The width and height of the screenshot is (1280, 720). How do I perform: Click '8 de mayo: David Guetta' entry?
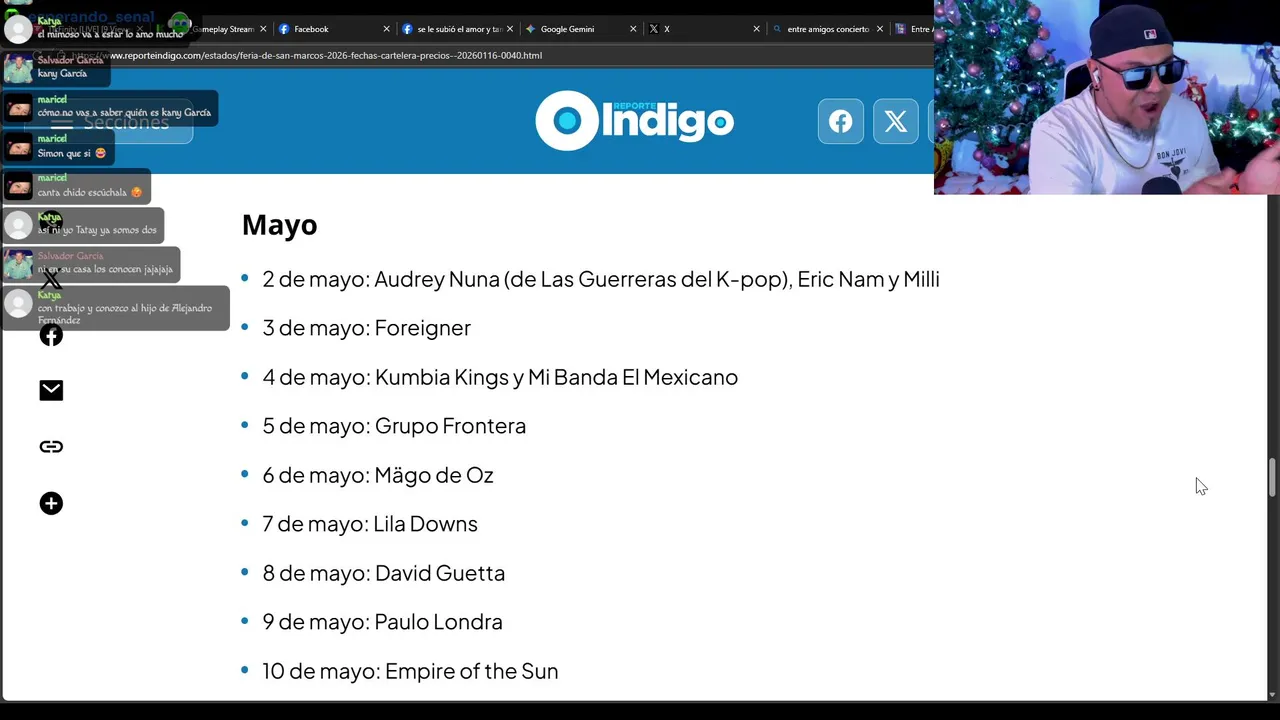coord(383,573)
